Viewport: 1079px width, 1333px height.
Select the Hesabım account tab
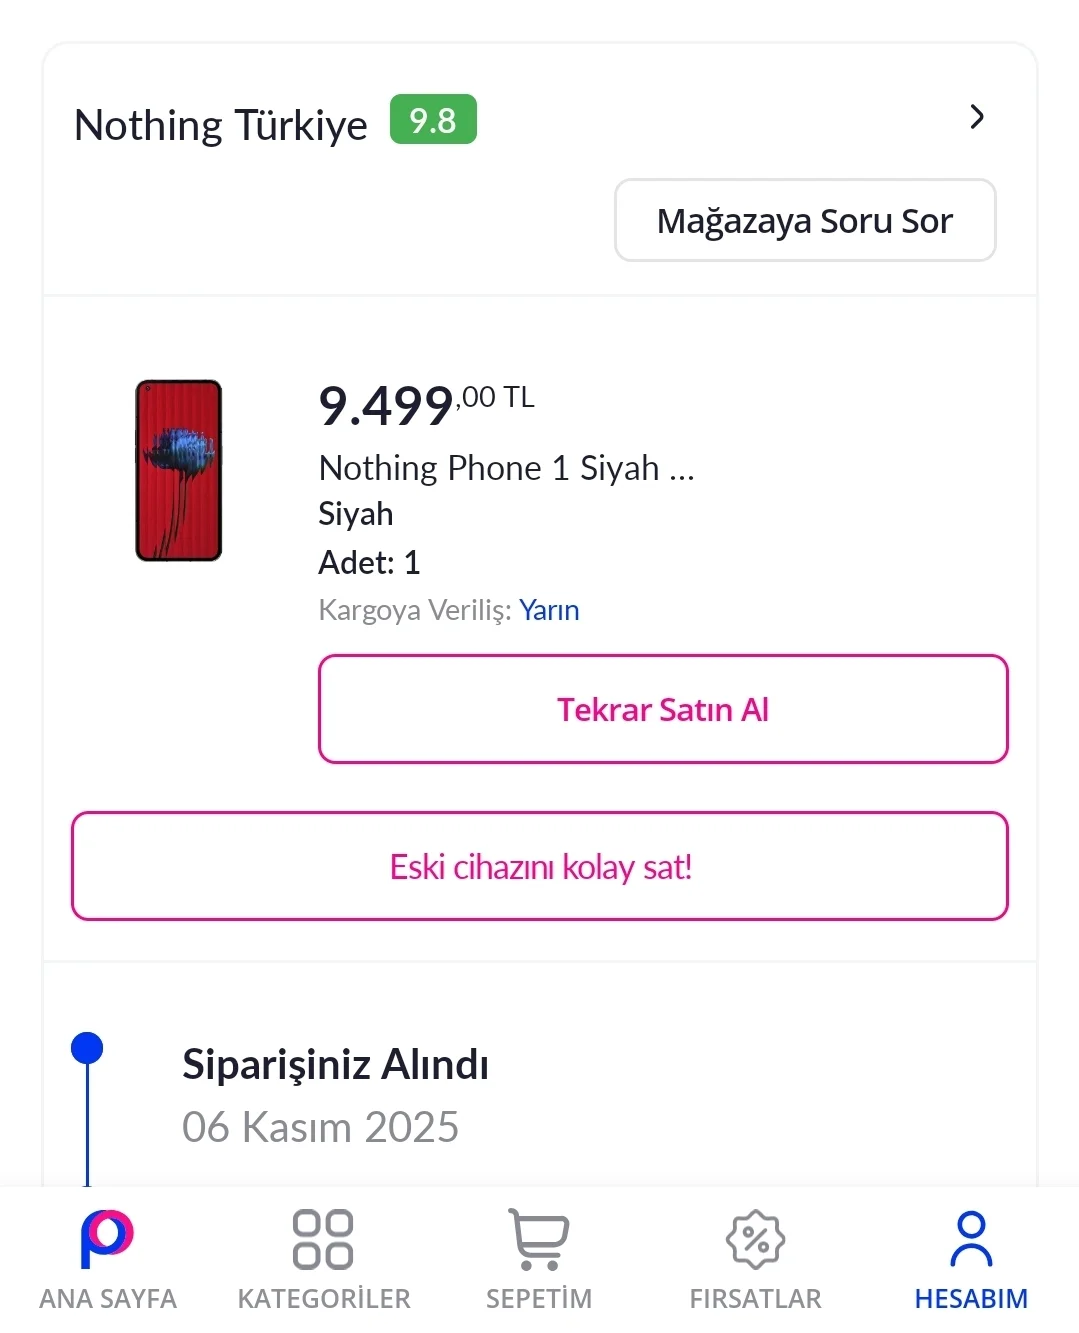pos(971,1258)
